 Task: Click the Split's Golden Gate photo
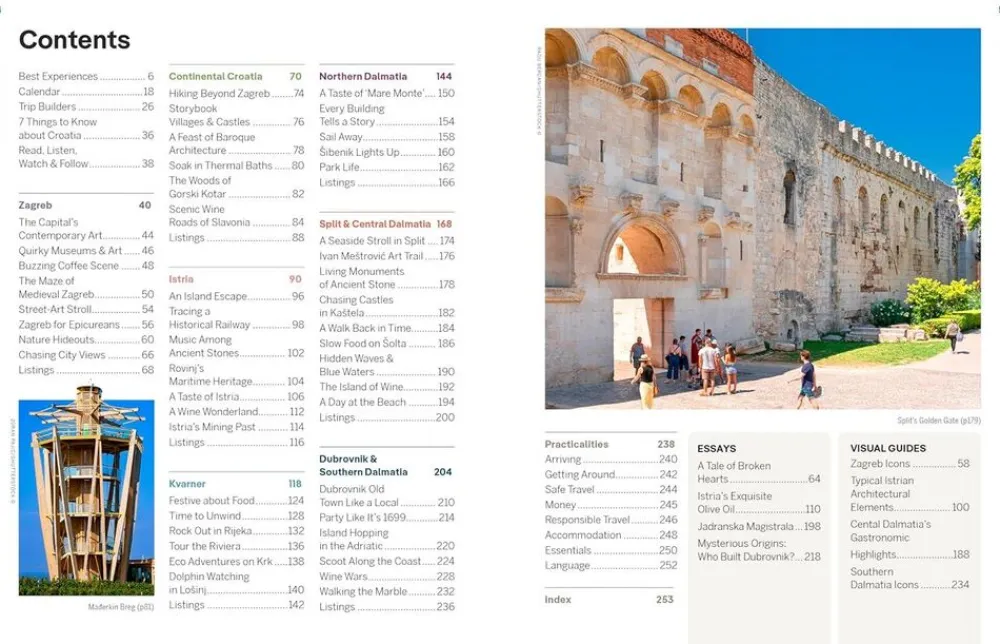[762, 218]
